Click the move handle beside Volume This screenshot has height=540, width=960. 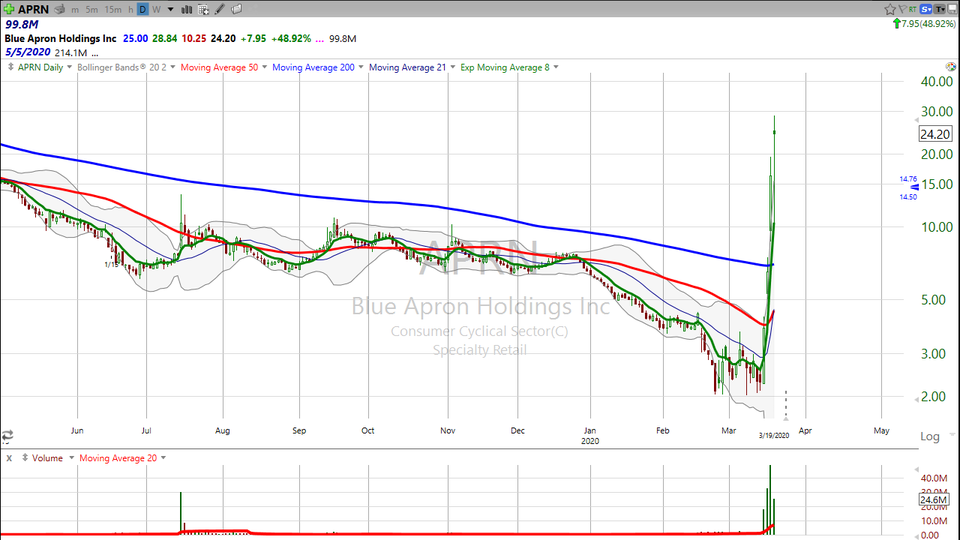(x=25, y=457)
